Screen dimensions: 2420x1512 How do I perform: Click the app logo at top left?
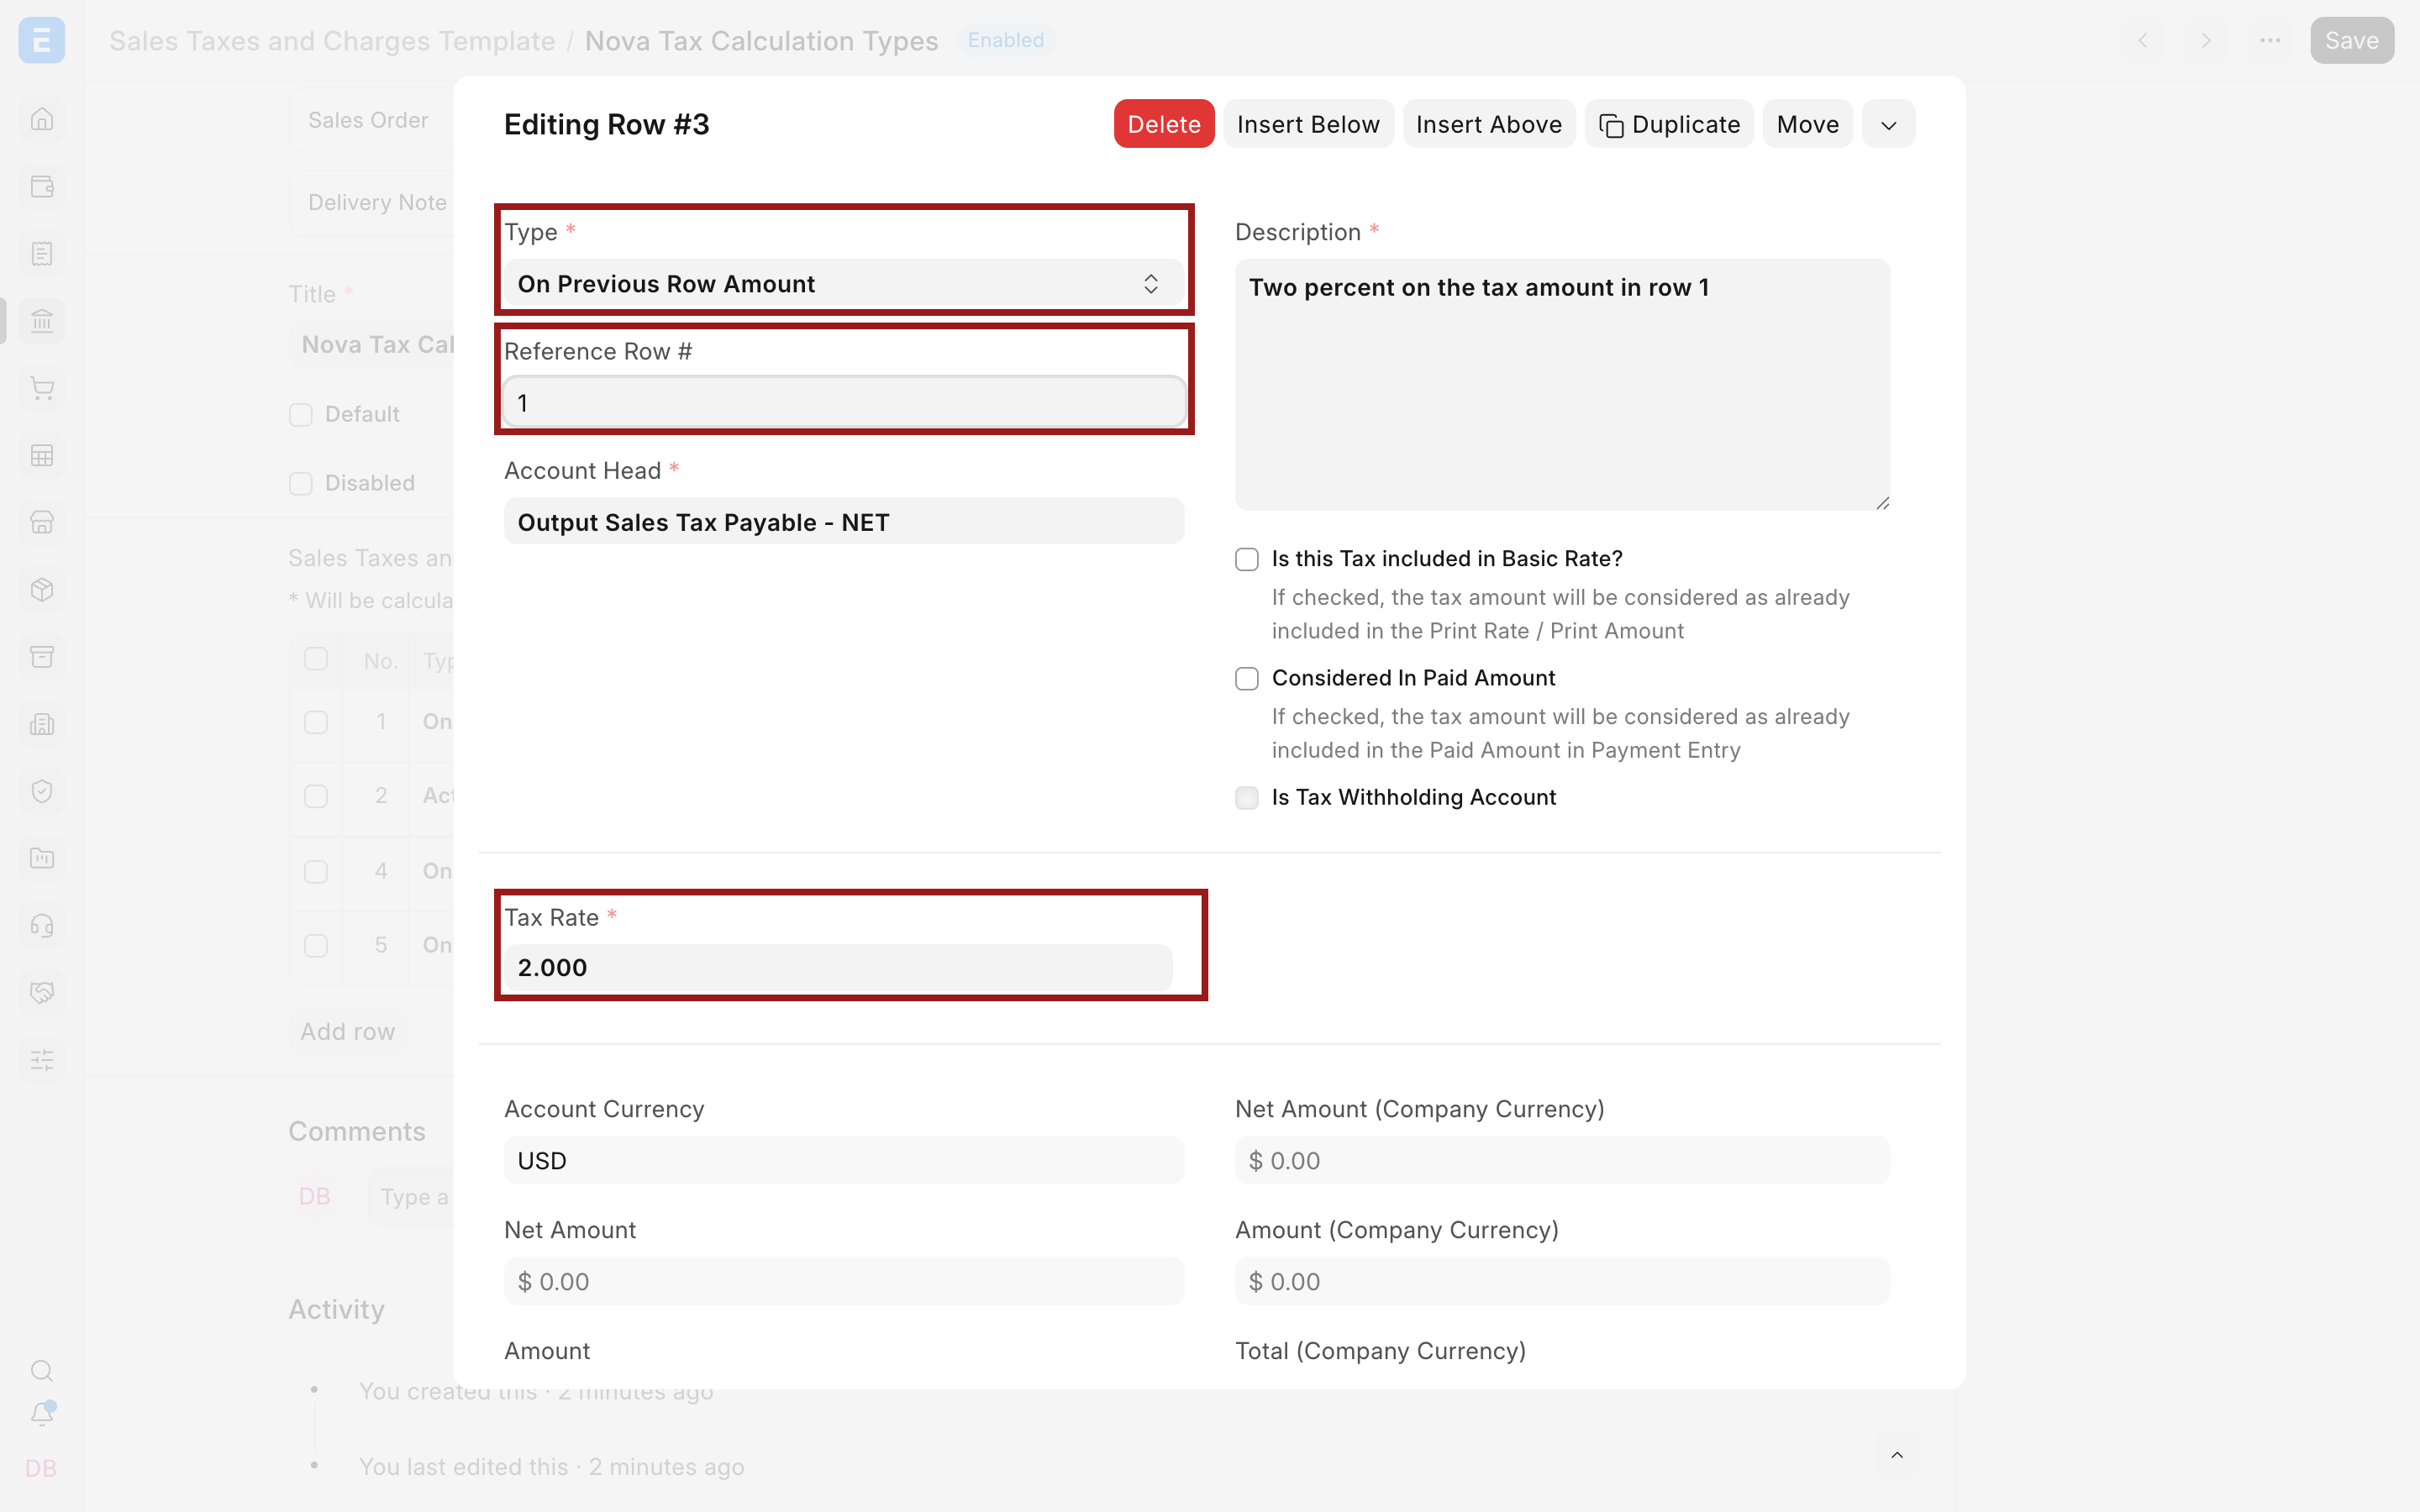(x=42, y=40)
